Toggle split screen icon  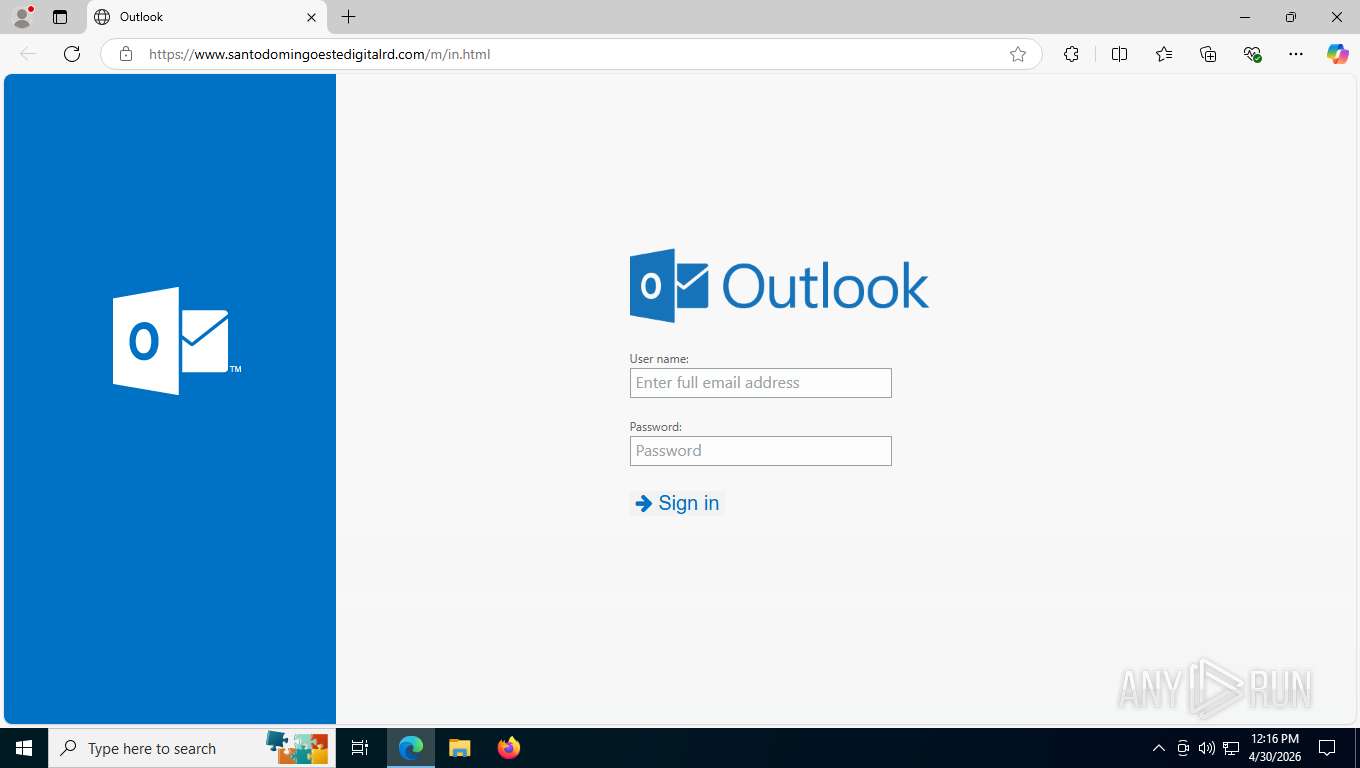coord(1119,54)
